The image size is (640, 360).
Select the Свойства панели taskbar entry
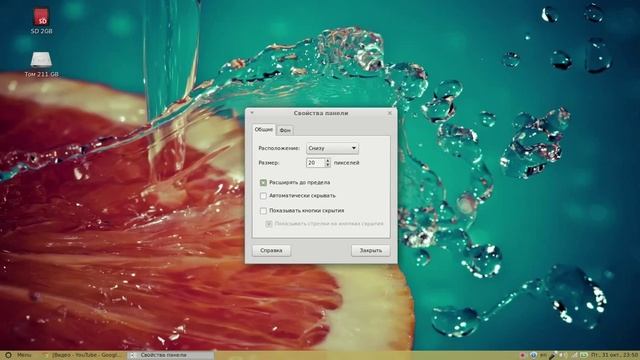tap(170, 356)
